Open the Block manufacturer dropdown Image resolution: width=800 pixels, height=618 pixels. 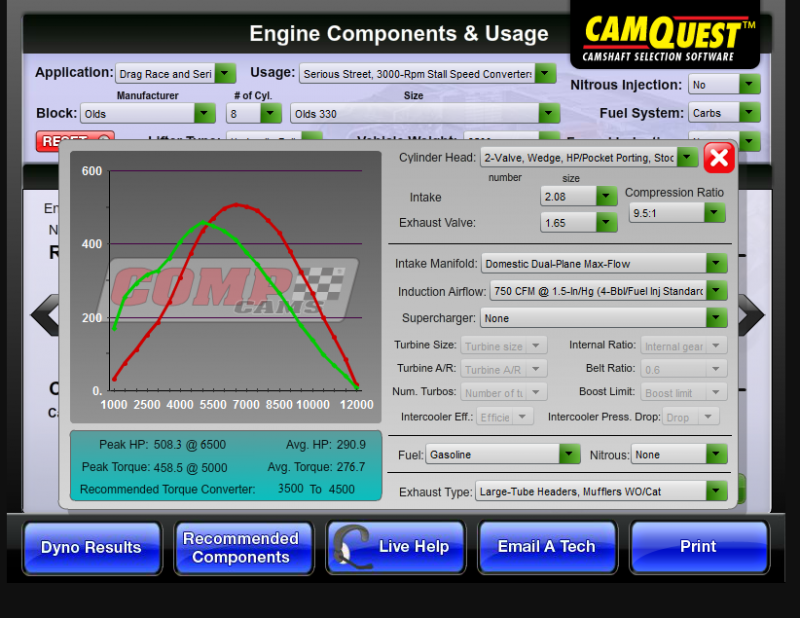pos(203,113)
